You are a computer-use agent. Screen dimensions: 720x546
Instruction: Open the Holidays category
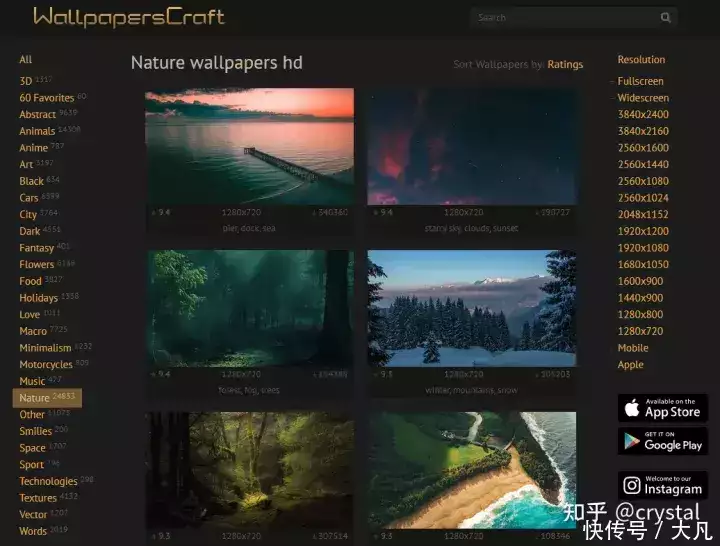pos(39,298)
